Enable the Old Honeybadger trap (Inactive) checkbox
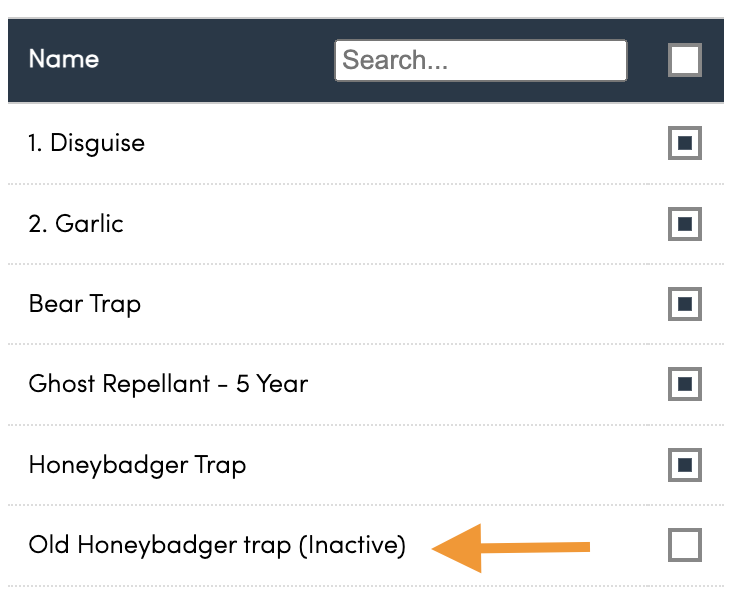The image size is (748, 604). pyautogui.click(x=685, y=545)
